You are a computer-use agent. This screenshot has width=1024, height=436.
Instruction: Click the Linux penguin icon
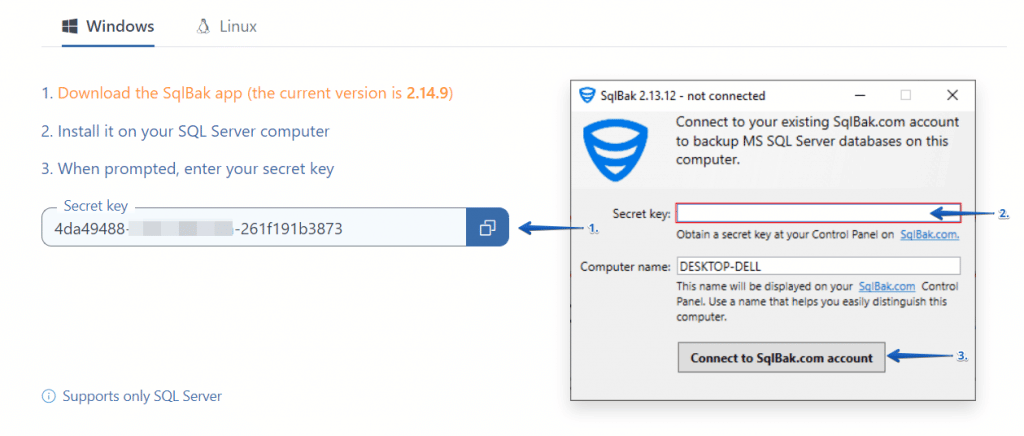(x=203, y=27)
